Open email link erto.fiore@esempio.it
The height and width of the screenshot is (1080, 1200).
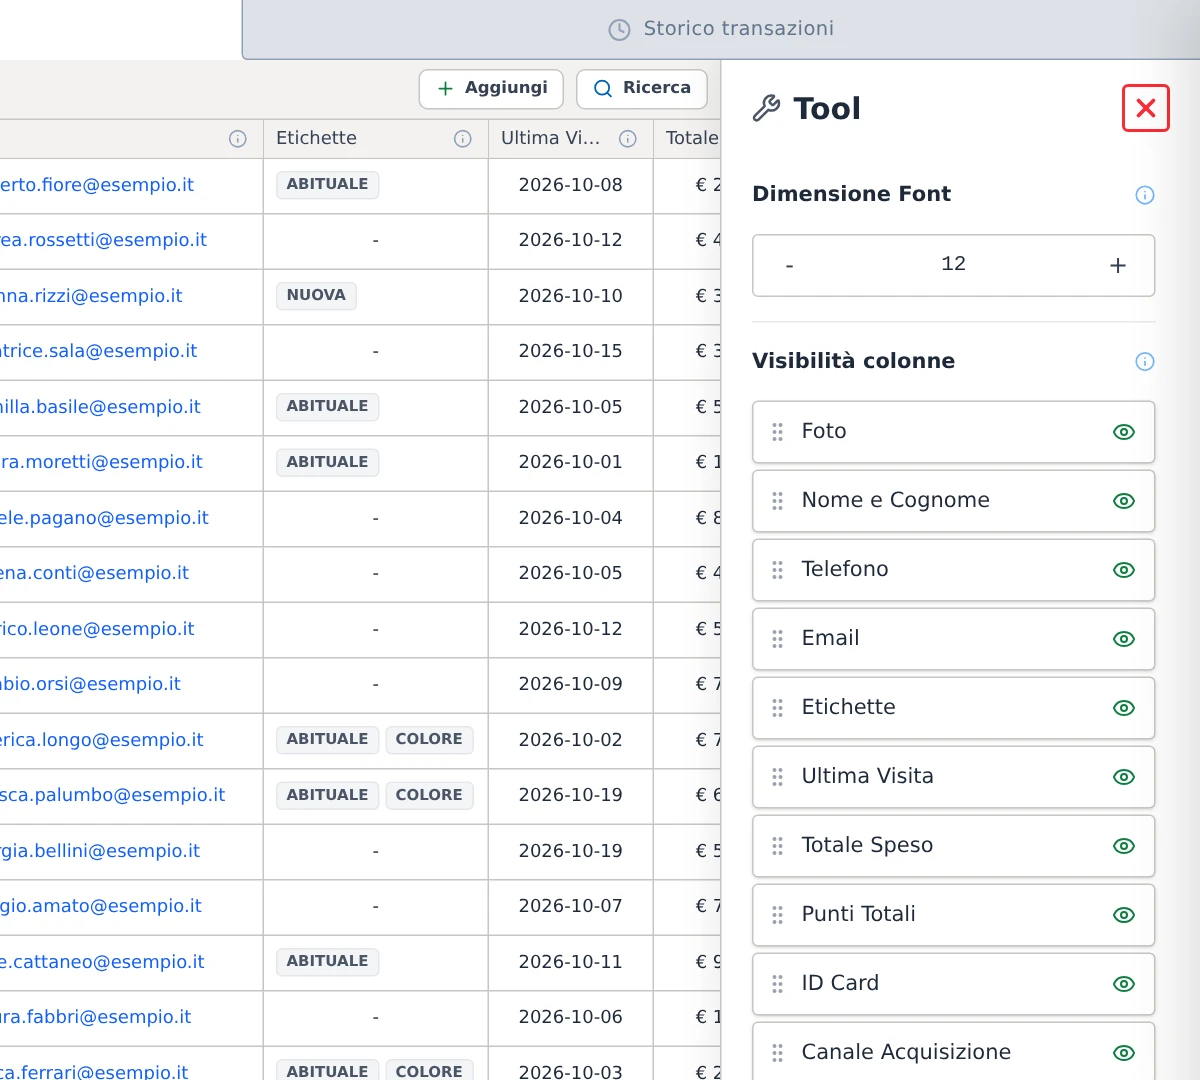click(x=97, y=185)
